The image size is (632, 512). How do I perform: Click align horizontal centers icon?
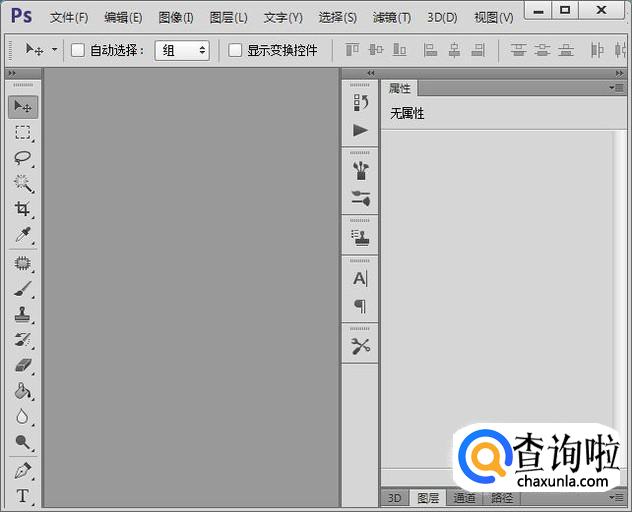tap(454, 50)
